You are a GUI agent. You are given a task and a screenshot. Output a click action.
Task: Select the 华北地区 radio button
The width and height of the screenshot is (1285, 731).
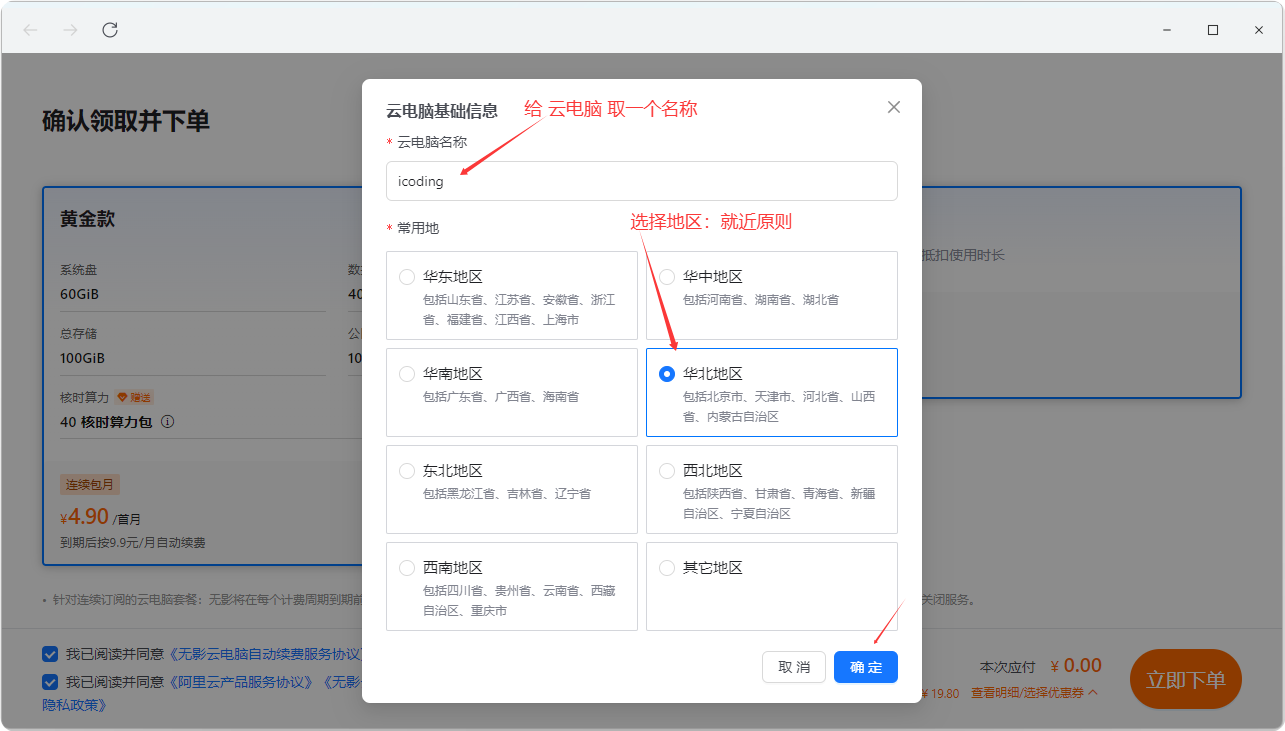(x=667, y=374)
